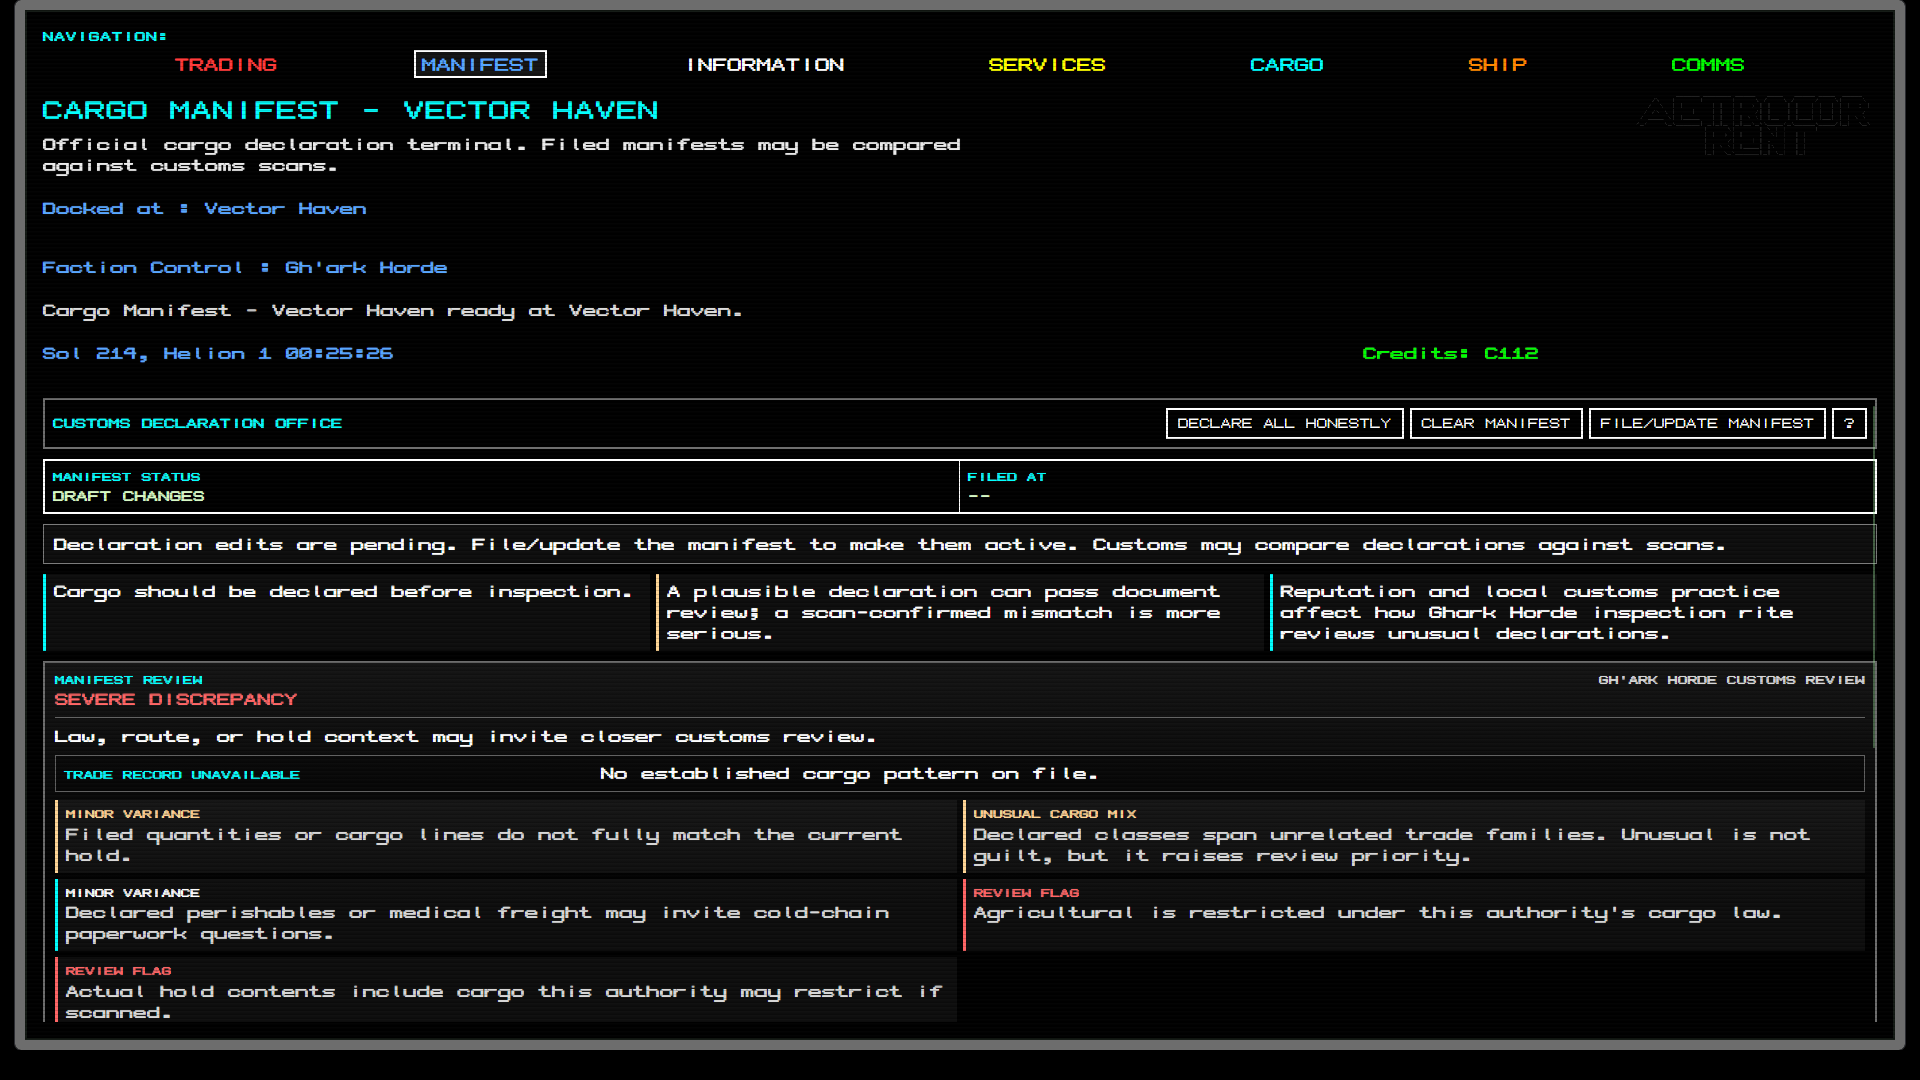Click the Sol 214, Helion 1 timestamp
The height and width of the screenshot is (1080, 1920).
tap(217, 354)
